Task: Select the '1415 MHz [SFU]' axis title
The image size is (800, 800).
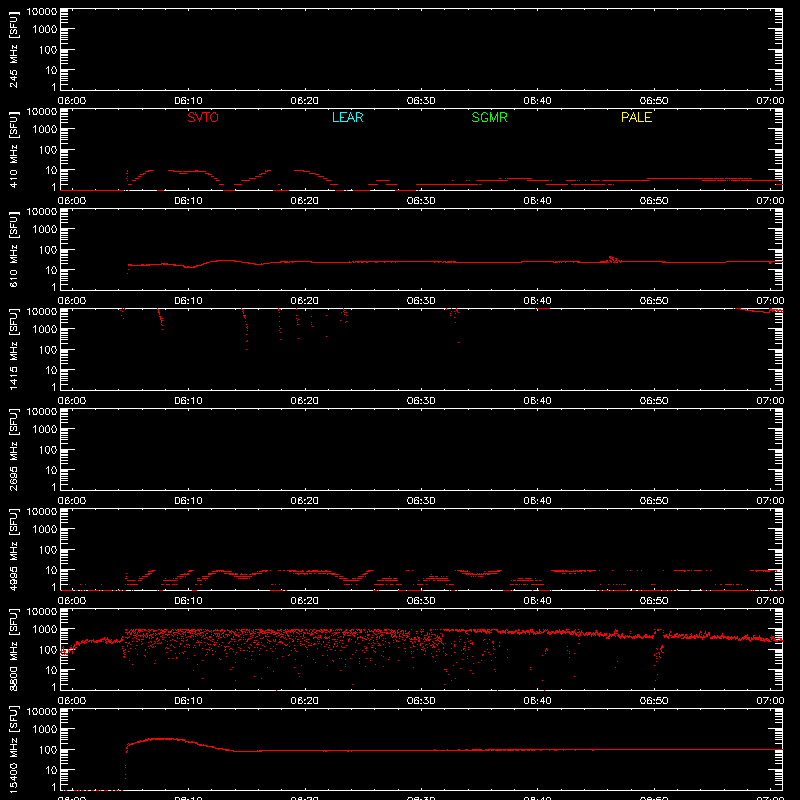Action: coord(14,349)
